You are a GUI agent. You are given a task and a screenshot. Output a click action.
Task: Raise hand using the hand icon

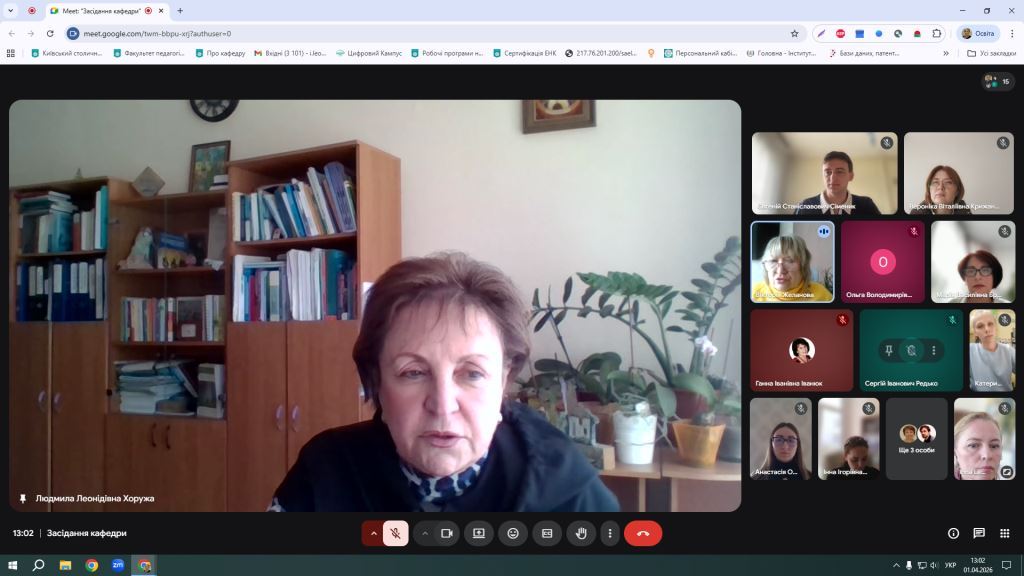click(581, 533)
